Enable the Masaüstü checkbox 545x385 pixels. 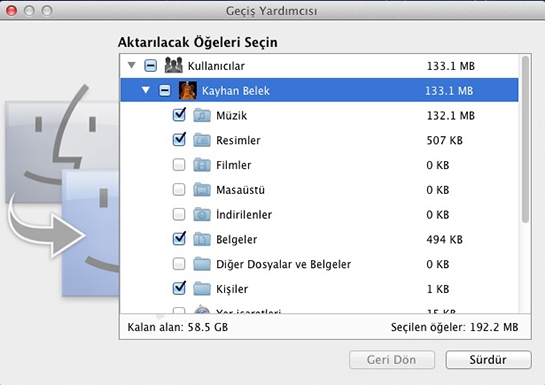pyautogui.click(x=179, y=190)
